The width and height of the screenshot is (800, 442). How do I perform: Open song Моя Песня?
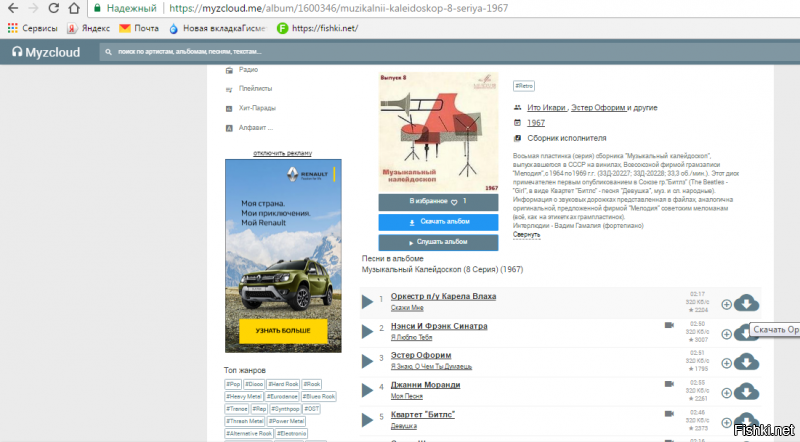coord(407,396)
